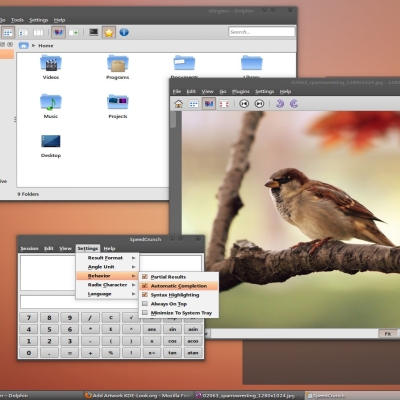The width and height of the screenshot is (400, 400).
Task: Toggle the Automatic Completion checkbox
Action: (x=145, y=286)
